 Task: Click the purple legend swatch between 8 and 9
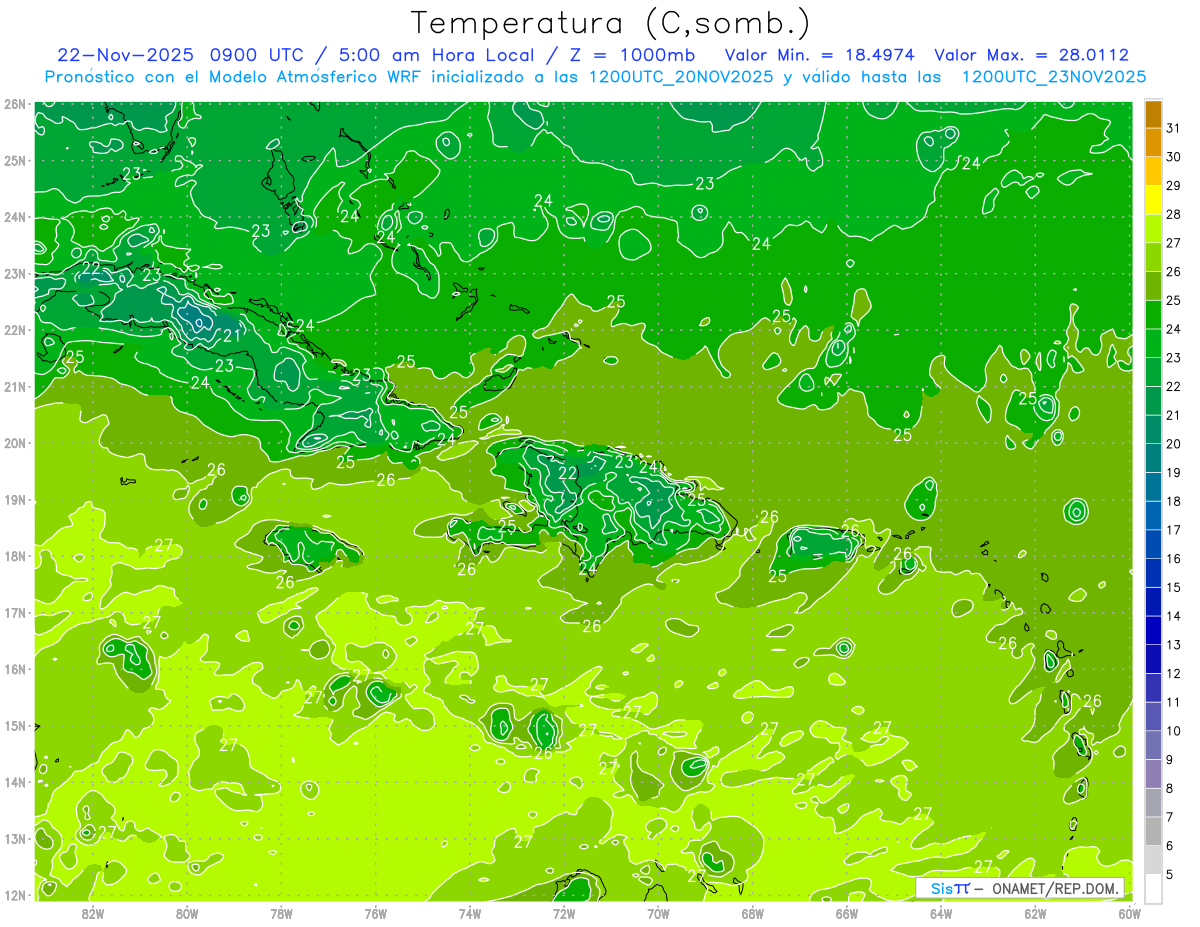(1153, 774)
